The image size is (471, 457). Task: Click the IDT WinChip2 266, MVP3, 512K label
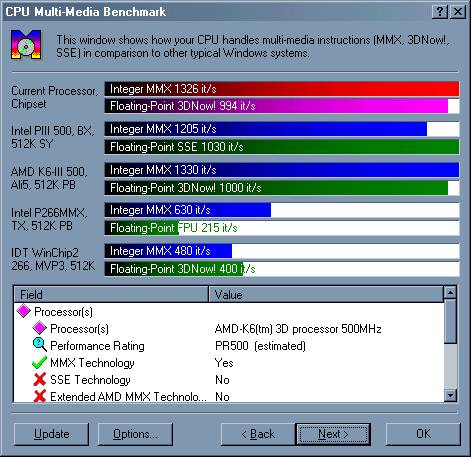pyautogui.click(x=53, y=259)
